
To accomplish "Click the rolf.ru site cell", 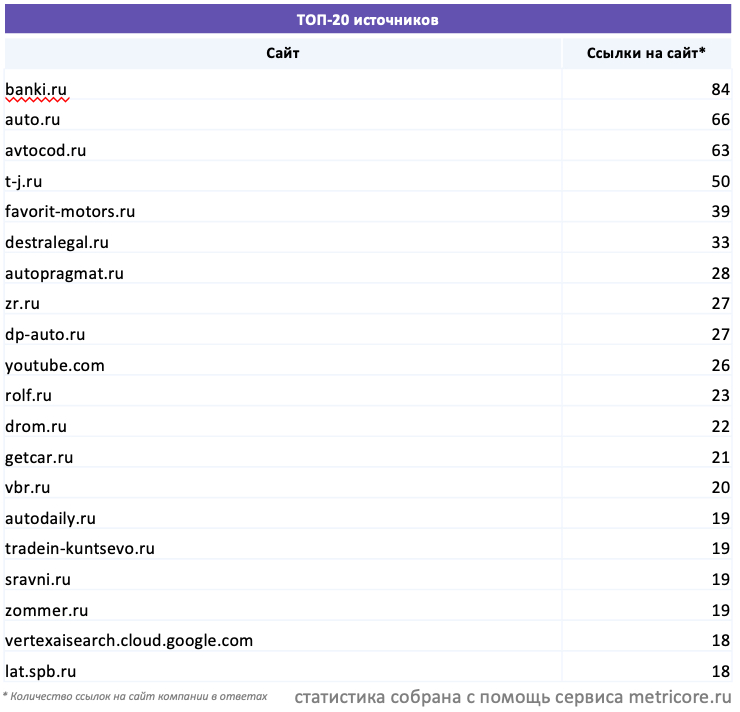I will coord(29,396).
